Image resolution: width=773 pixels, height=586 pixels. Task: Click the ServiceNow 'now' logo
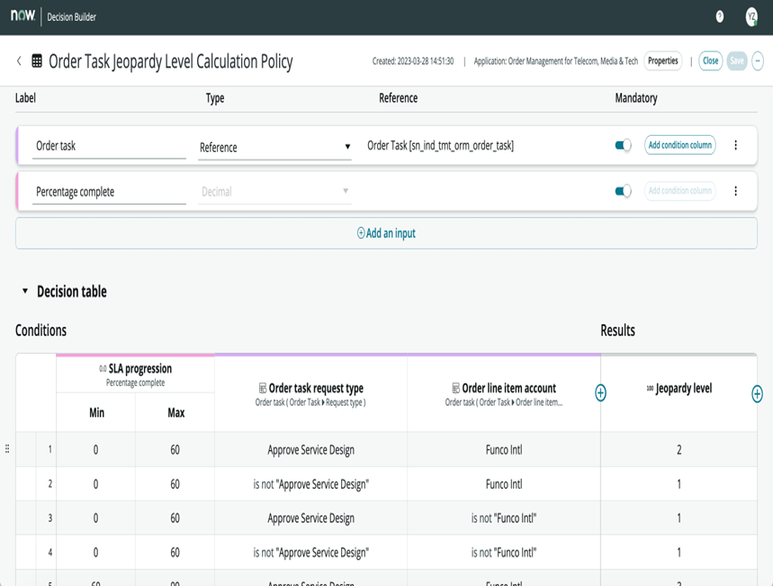(x=23, y=16)
